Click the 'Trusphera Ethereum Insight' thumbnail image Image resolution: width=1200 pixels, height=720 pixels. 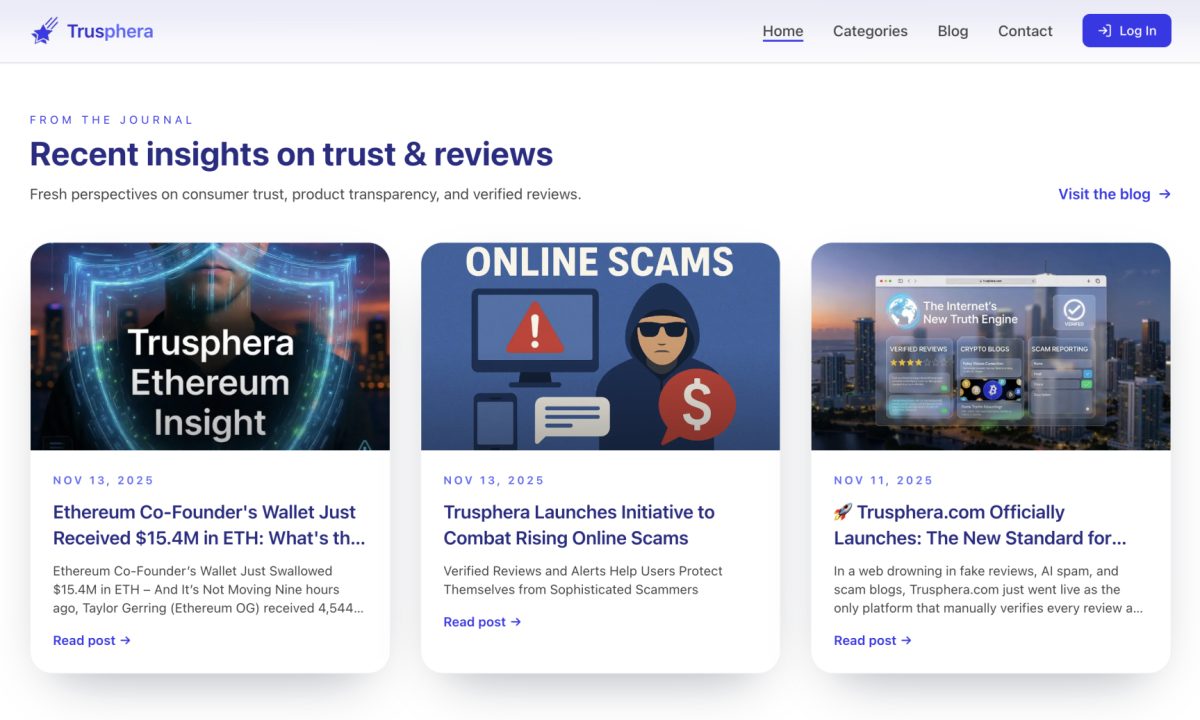pyautogui.click(x=210, y=344)
